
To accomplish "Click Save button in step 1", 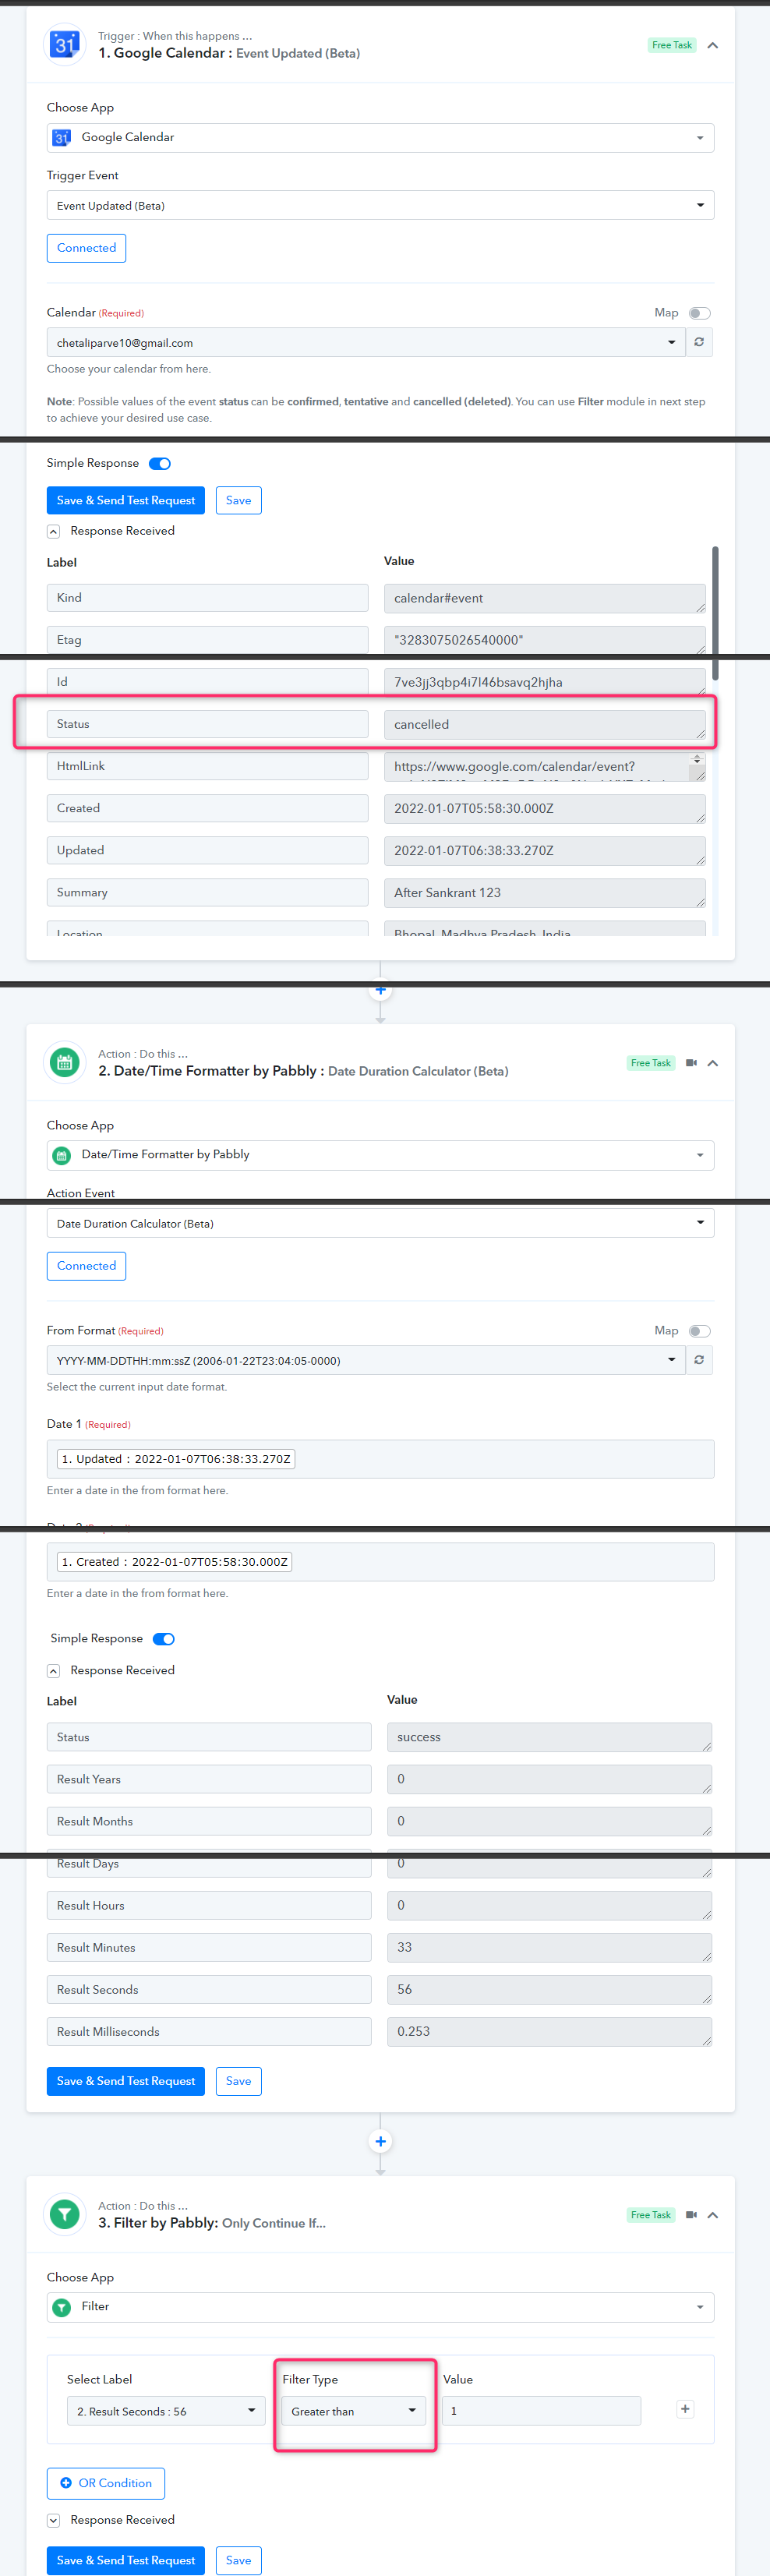I will (238, 500).
